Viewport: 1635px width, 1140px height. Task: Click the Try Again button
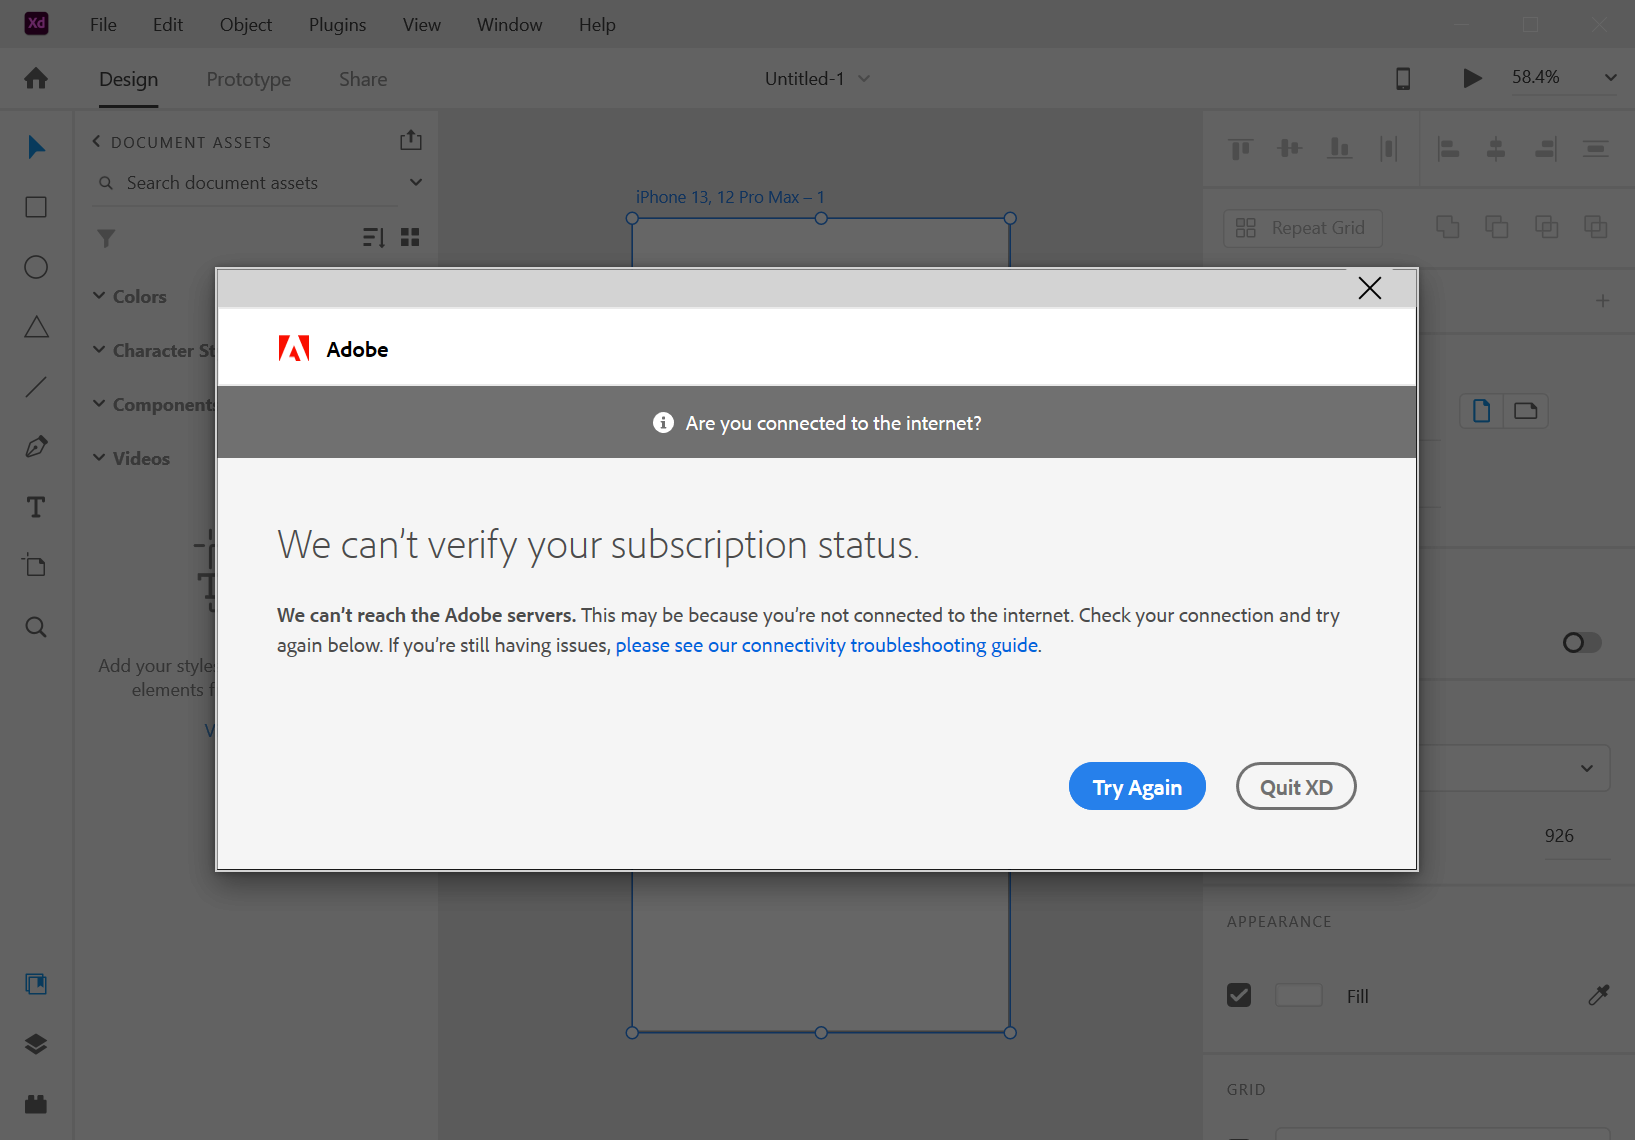pyautogui.click(x=1136, y=786)
